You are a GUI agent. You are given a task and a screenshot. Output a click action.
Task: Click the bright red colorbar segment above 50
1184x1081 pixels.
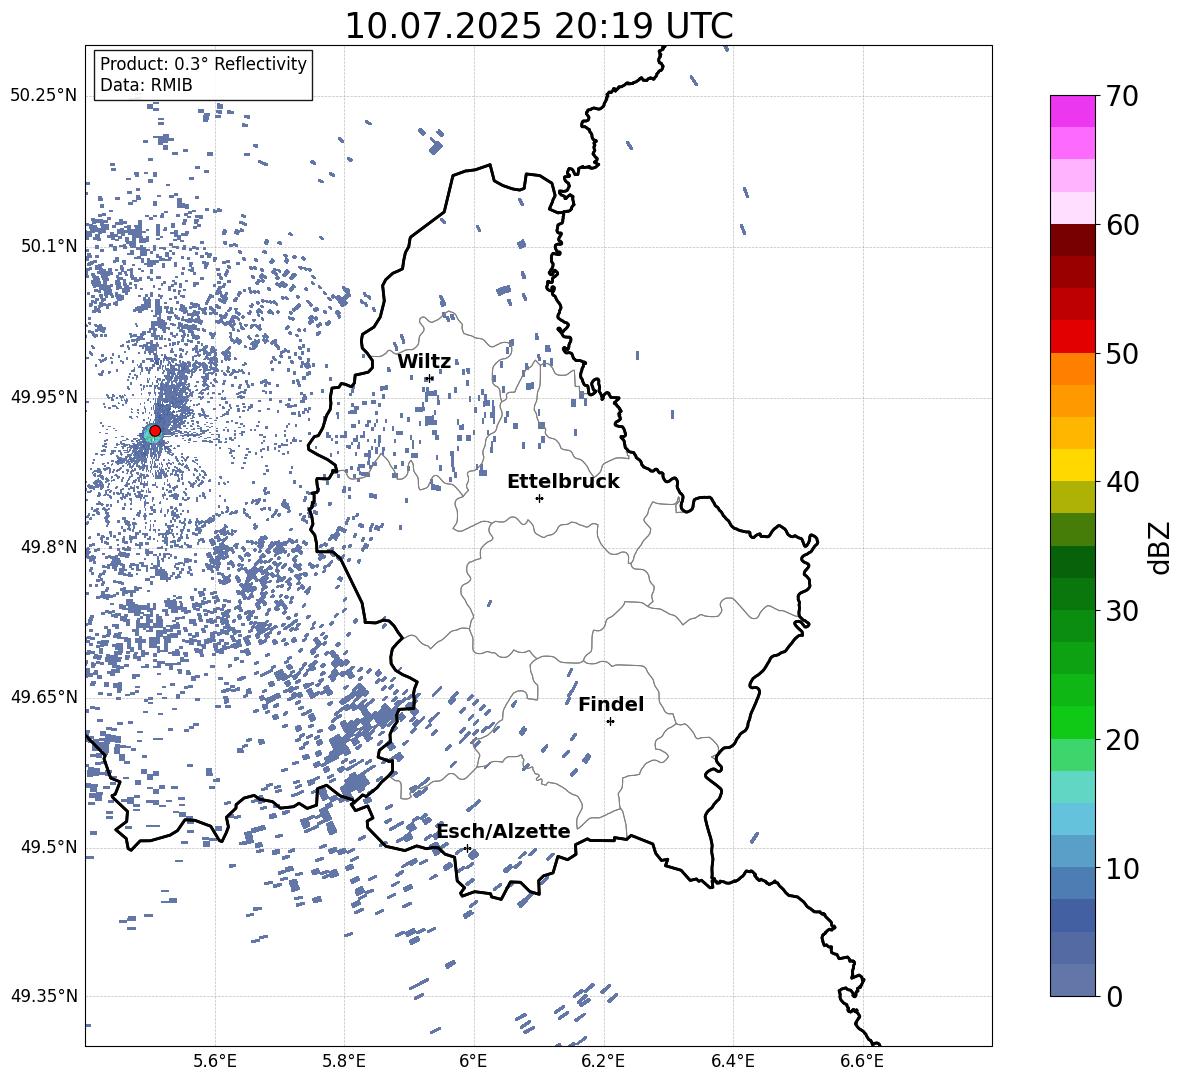pyautogui.click(x=1072, y=337)
